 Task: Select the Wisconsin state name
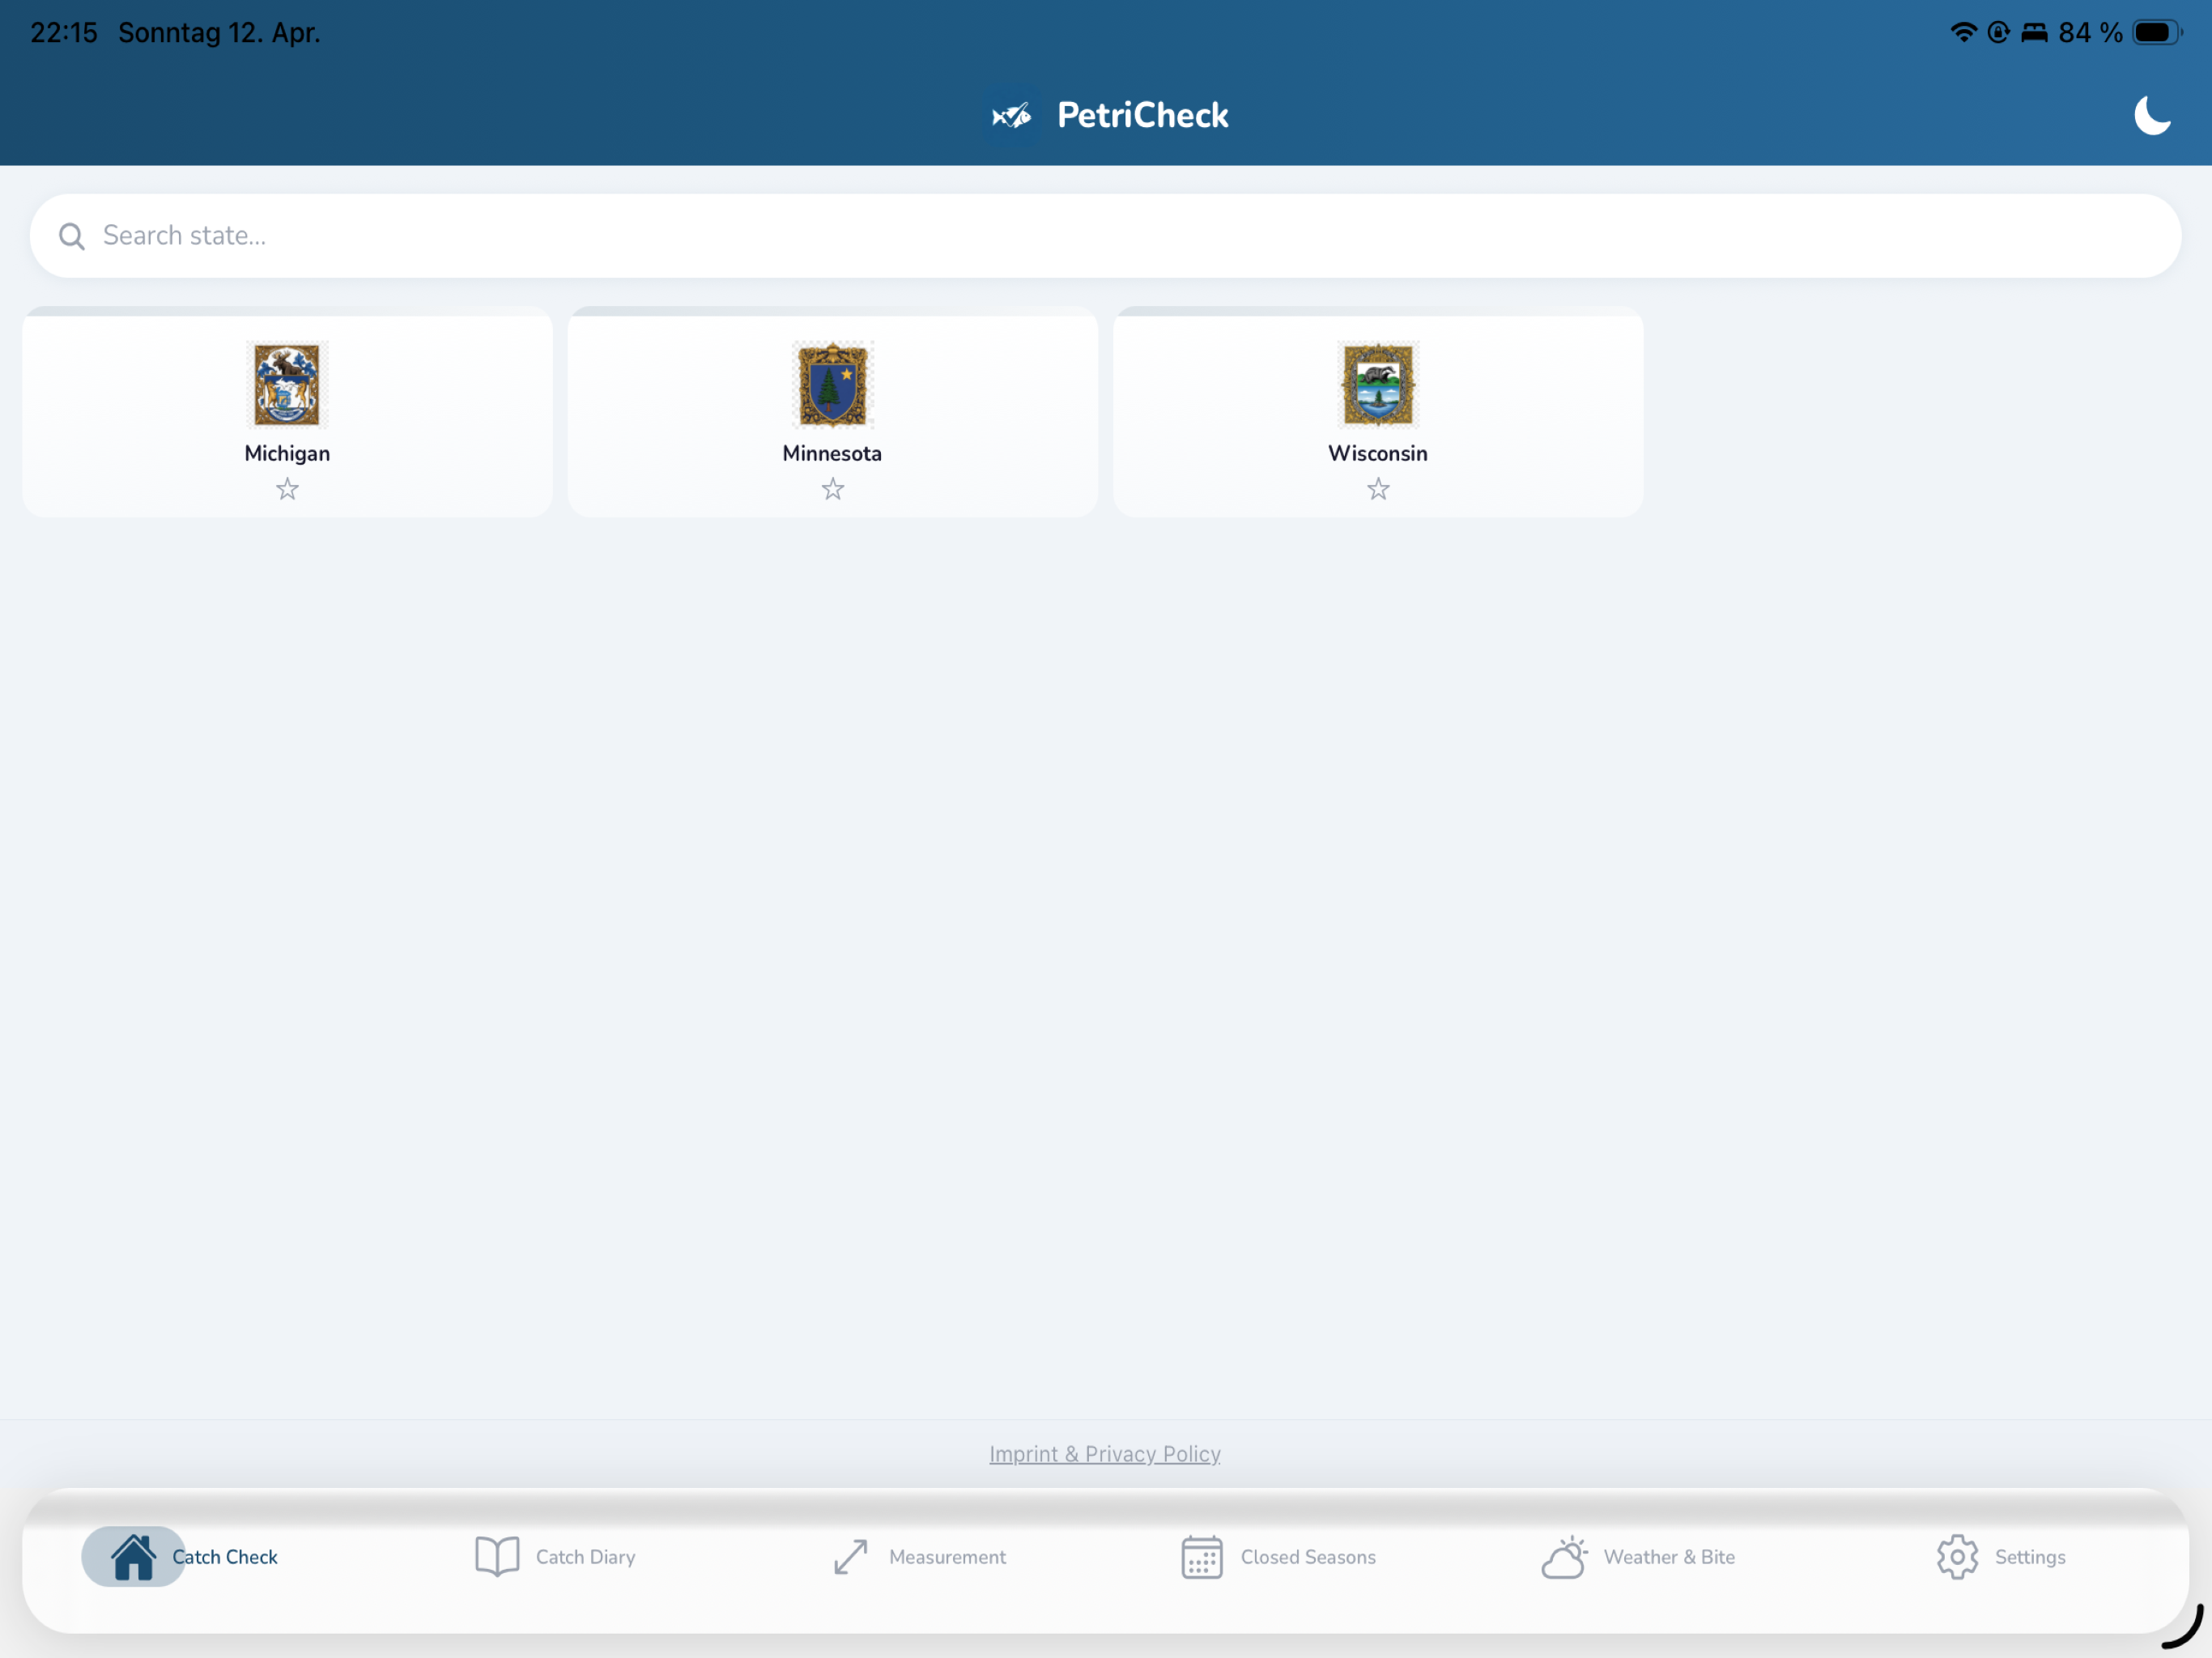pyautogui.click(x=1378, y=453)
